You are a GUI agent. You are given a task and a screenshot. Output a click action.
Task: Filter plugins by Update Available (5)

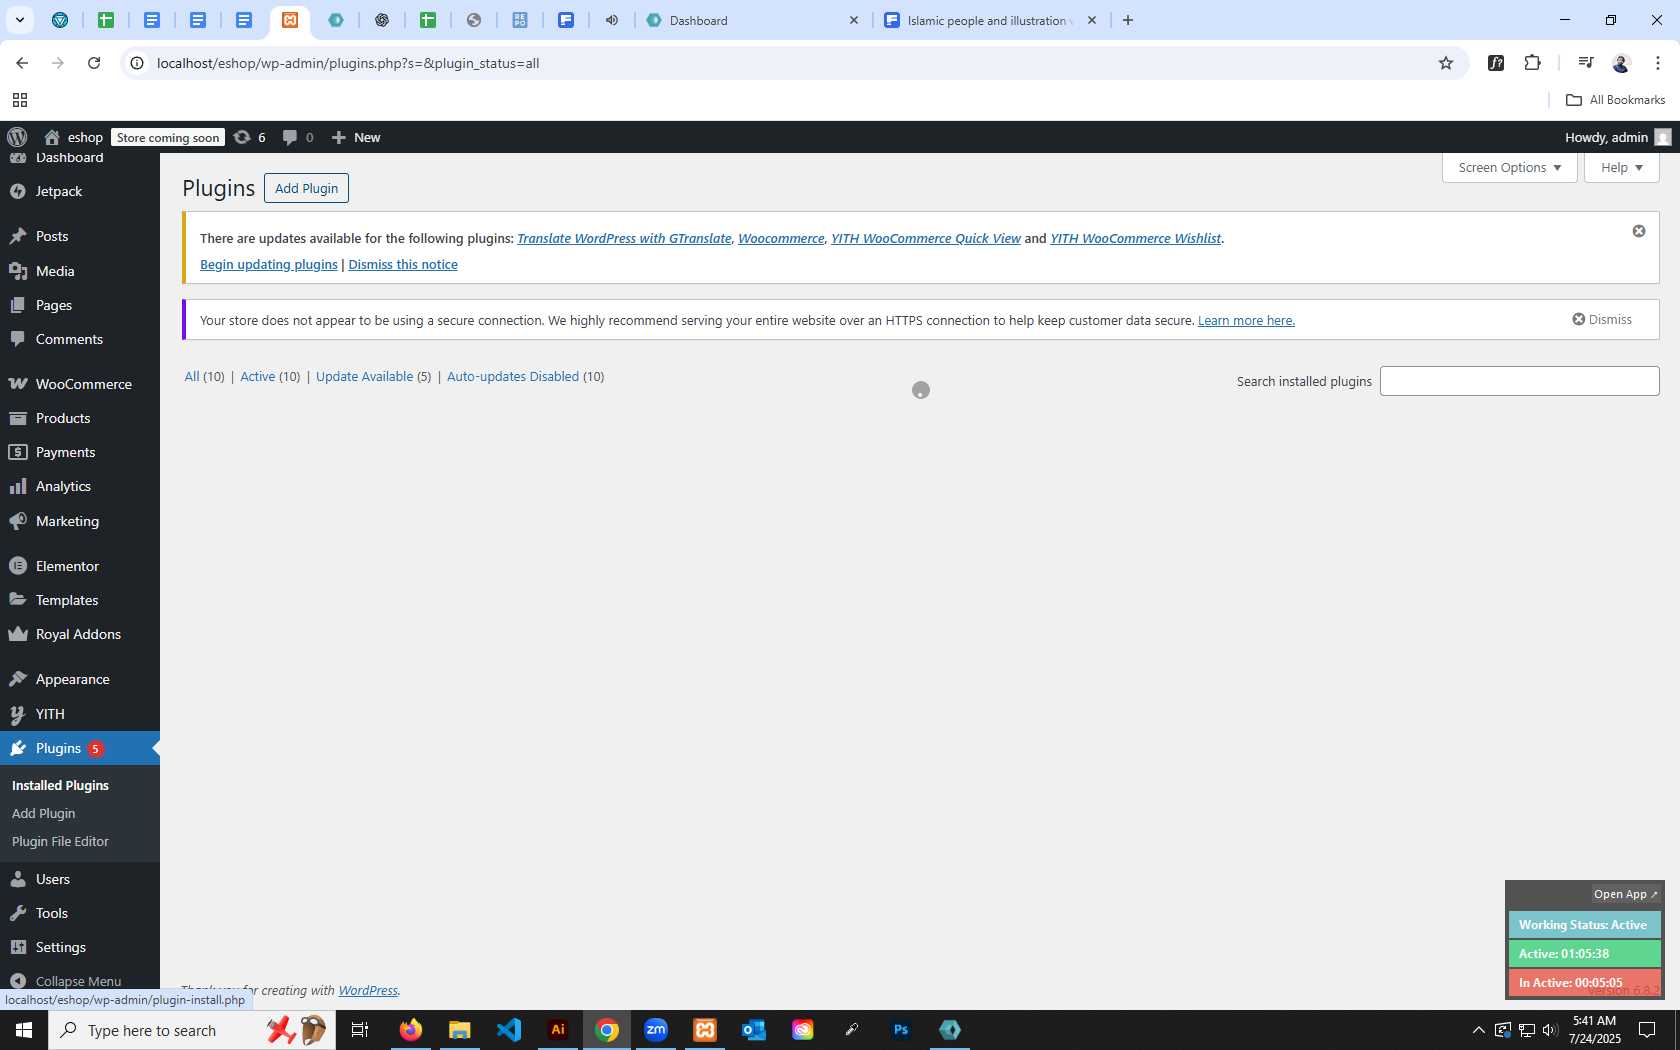[374, 376]
